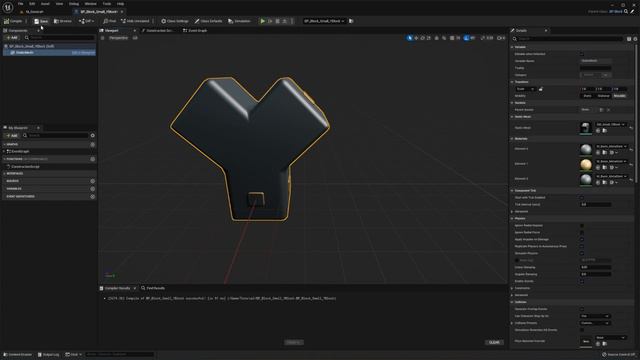Set mobility to Stationary

point(603,96)
